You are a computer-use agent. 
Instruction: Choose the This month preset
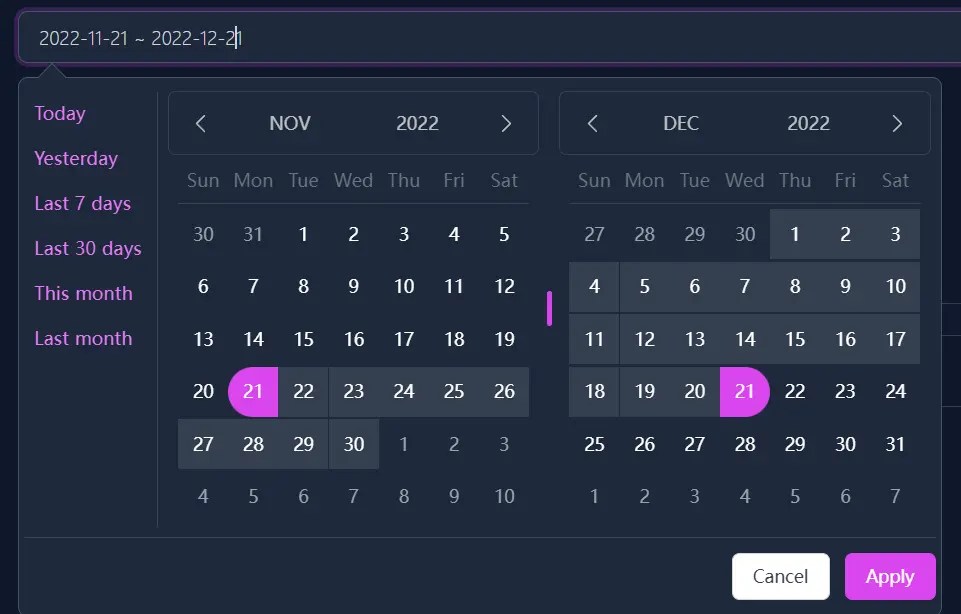[x=84, y=293]
